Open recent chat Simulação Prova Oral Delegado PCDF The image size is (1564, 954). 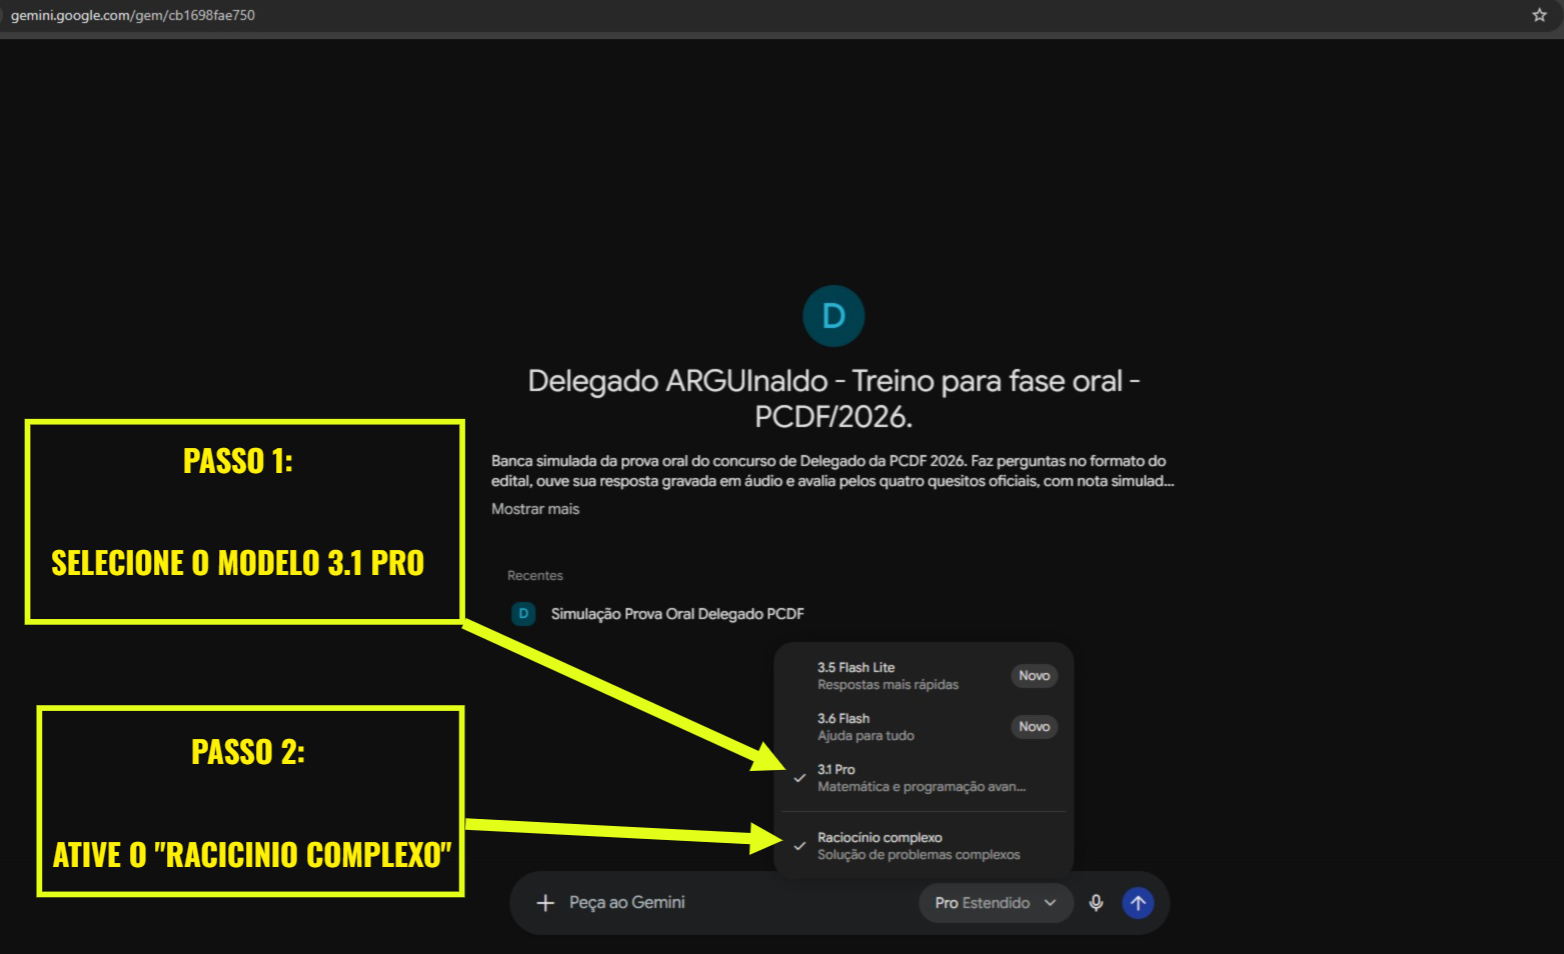(676, 614)
